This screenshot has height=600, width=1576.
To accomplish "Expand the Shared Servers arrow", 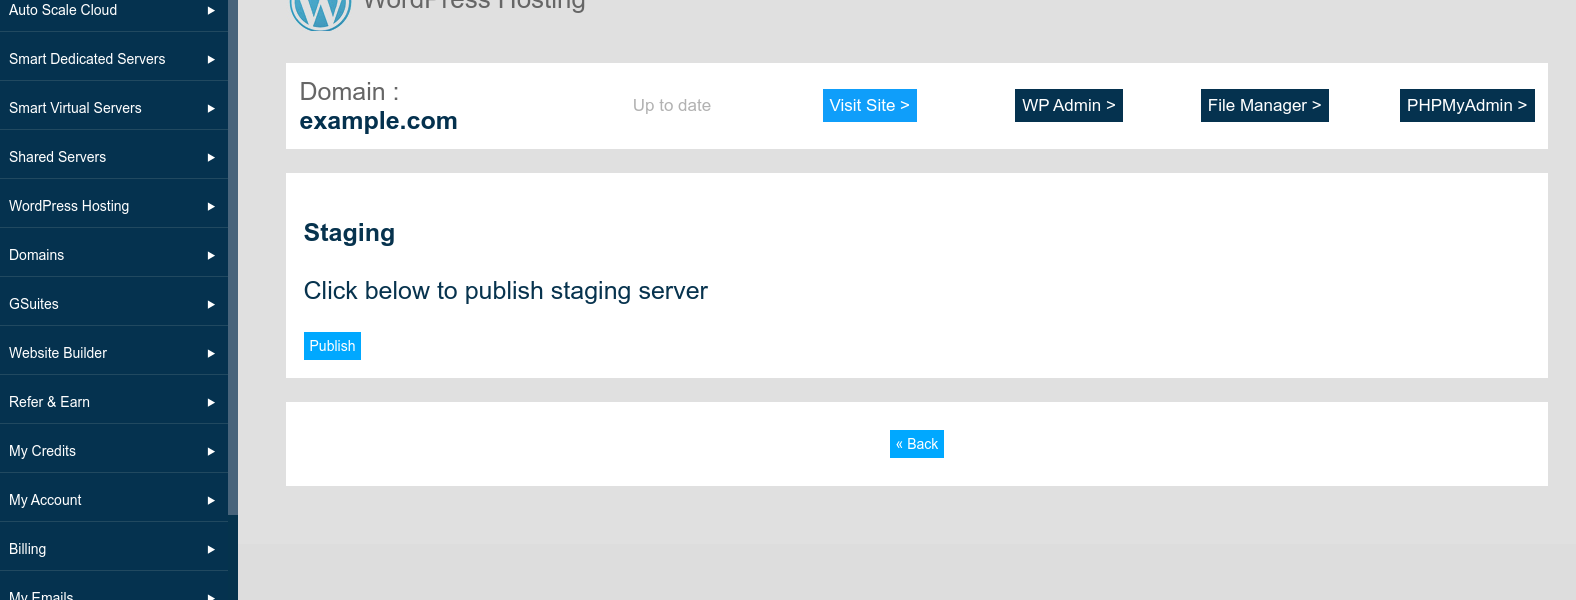I will coord(211,157).
